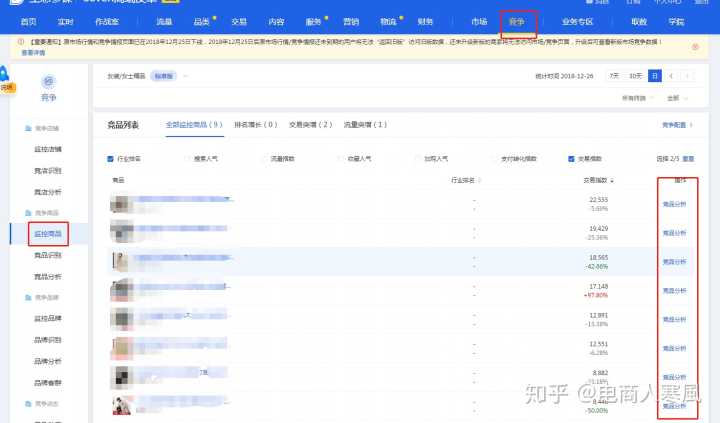Uncheck the 交易指数 checkbox
This screenshot has height=423, width=720.
[570, 158]
